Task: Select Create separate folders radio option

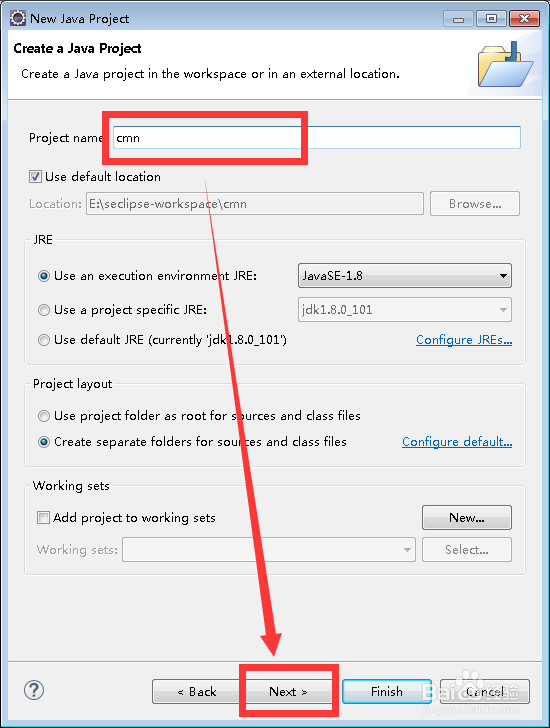Action: pos(44,442)
